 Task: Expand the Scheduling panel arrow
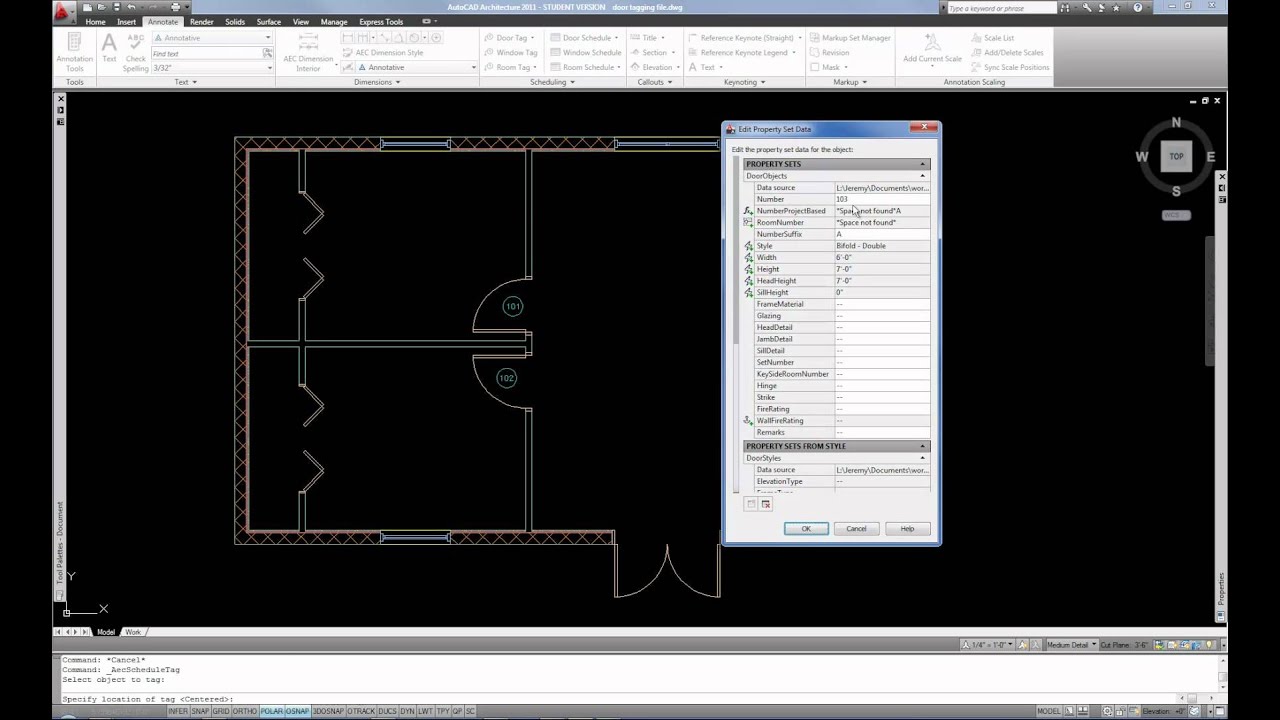tap(572, 82)
